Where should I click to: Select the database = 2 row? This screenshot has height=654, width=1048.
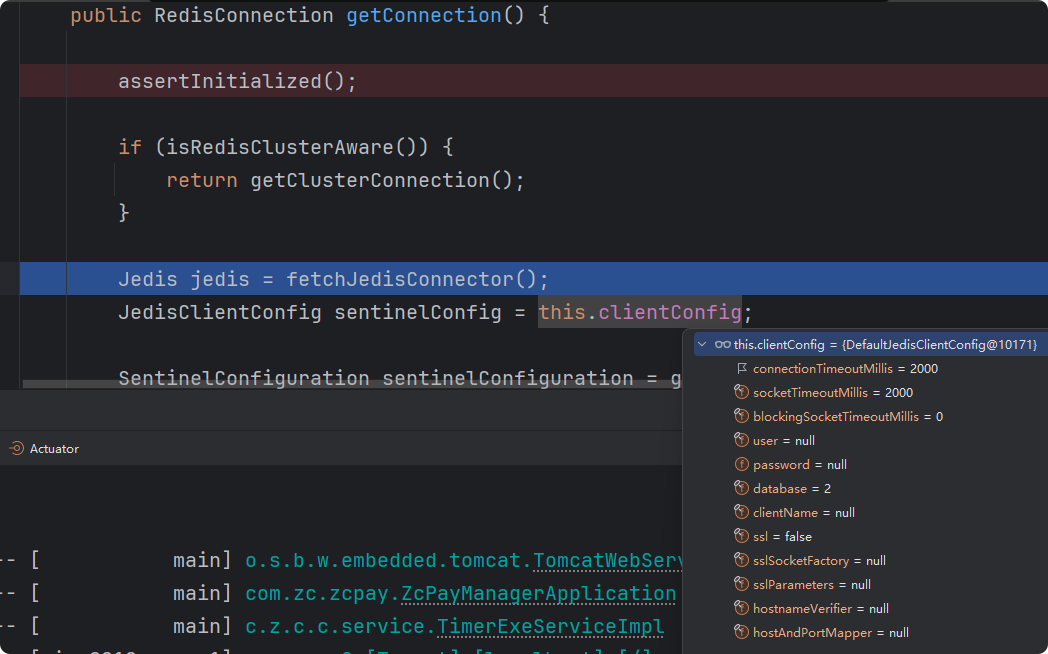tap(871, 488)
